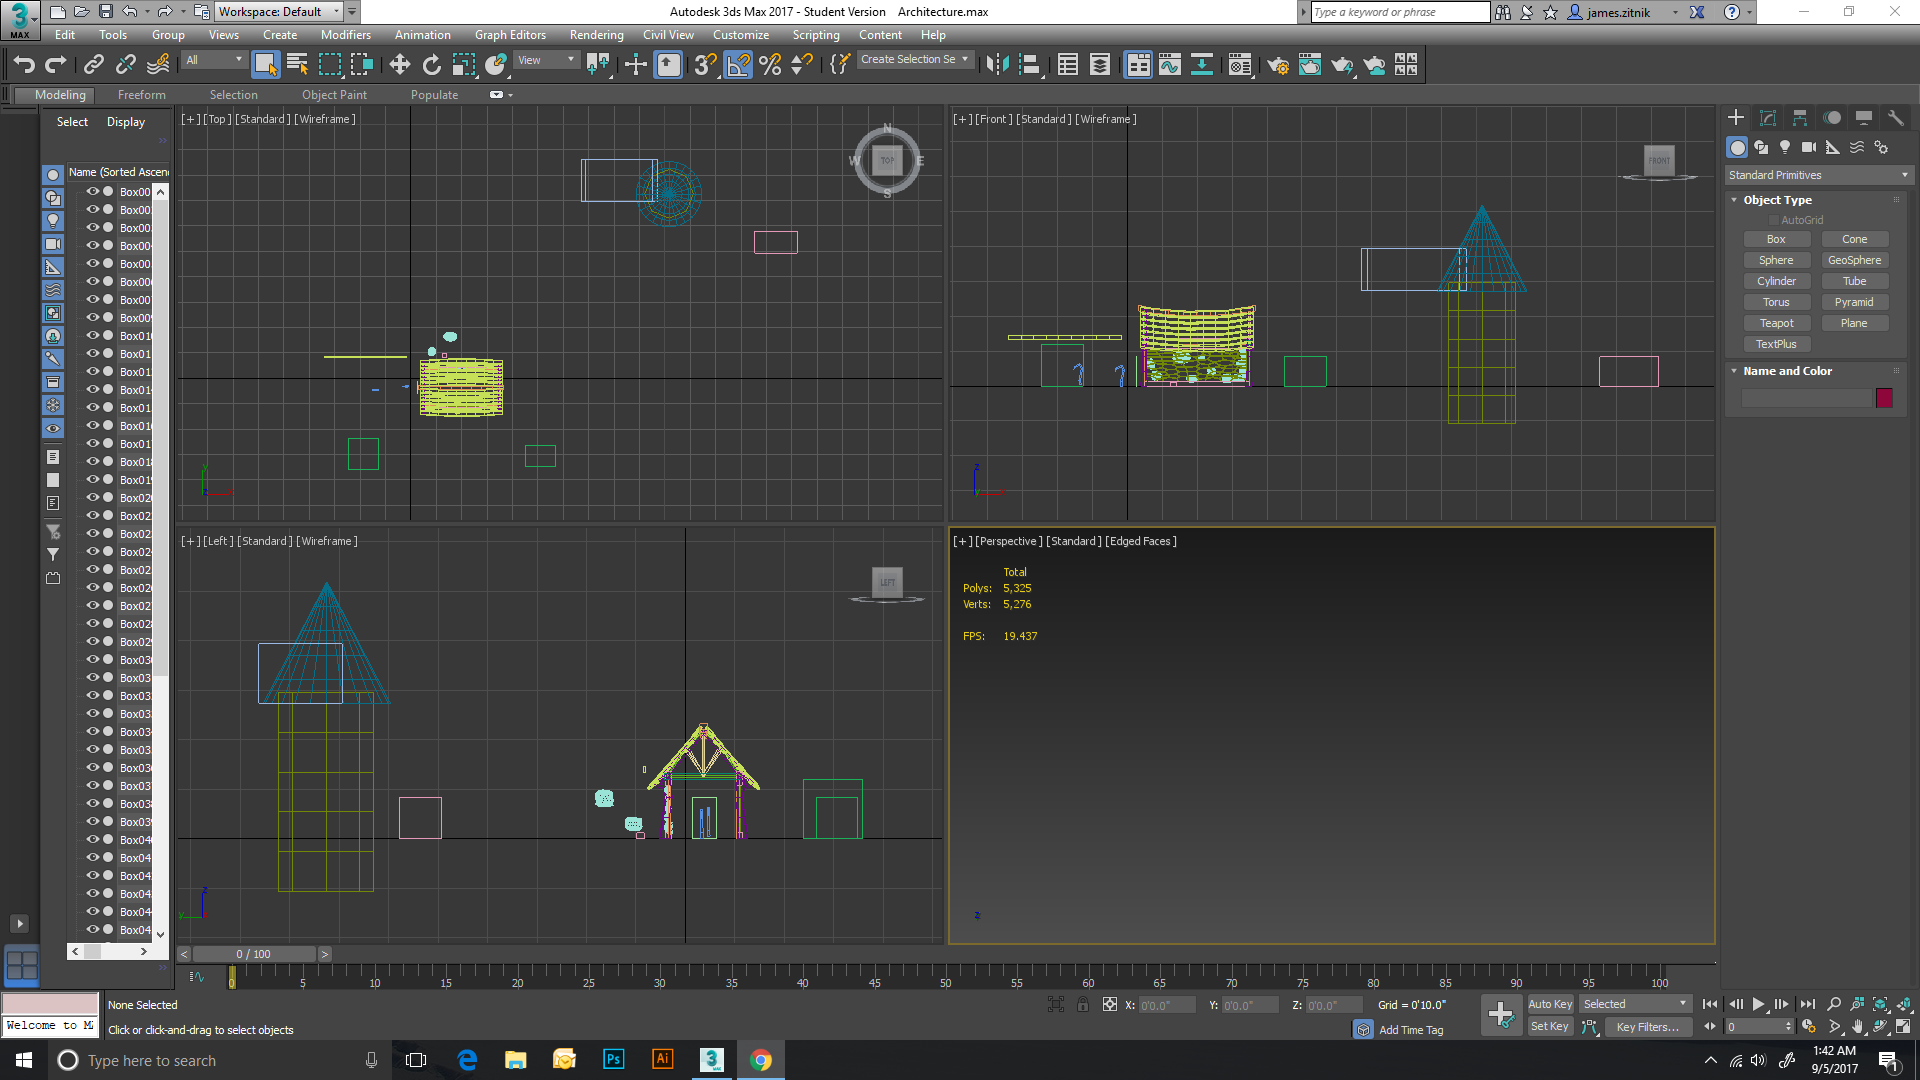Switch to Utilities wrench panel tab
The image size is (1920, 1080).
click(1895, 117)
